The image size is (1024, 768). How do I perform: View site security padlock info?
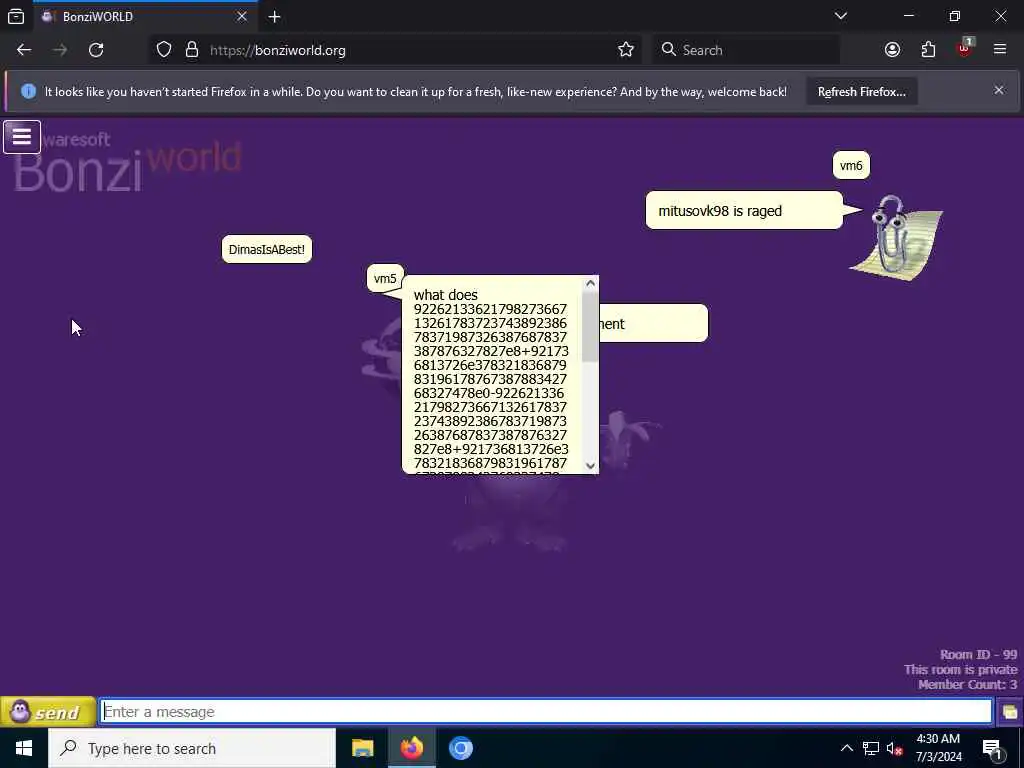pos(191,50)
